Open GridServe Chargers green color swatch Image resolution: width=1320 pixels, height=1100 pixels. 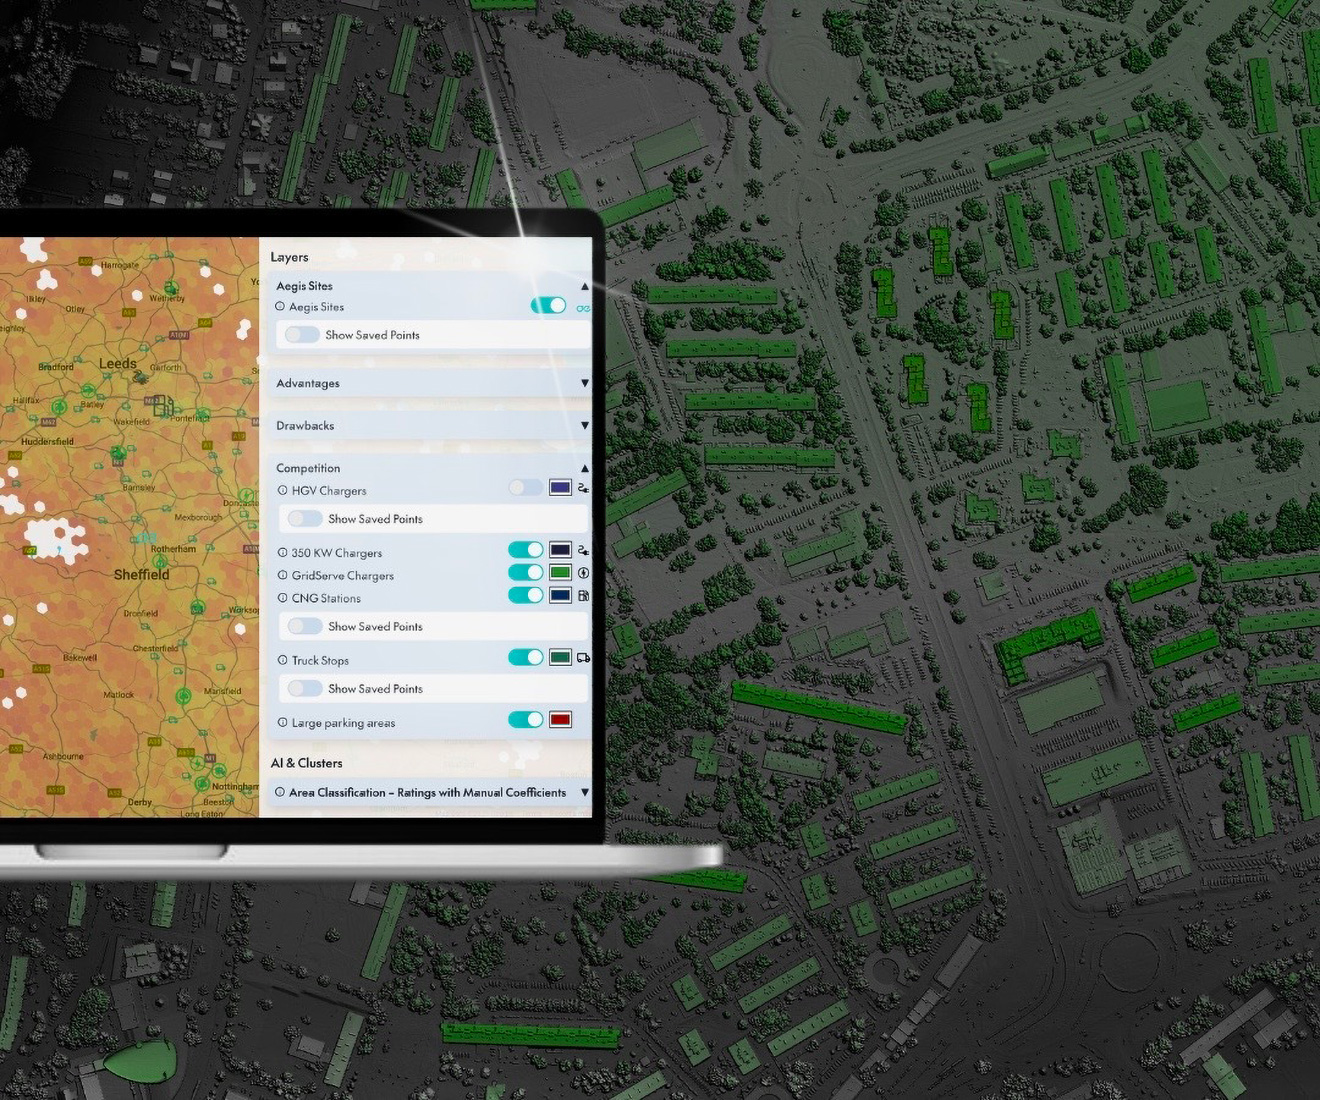click(560, 572)
